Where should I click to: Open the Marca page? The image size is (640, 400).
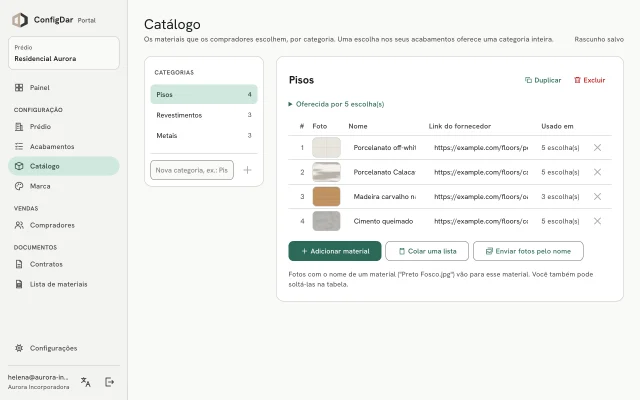[x=64, y=186]
